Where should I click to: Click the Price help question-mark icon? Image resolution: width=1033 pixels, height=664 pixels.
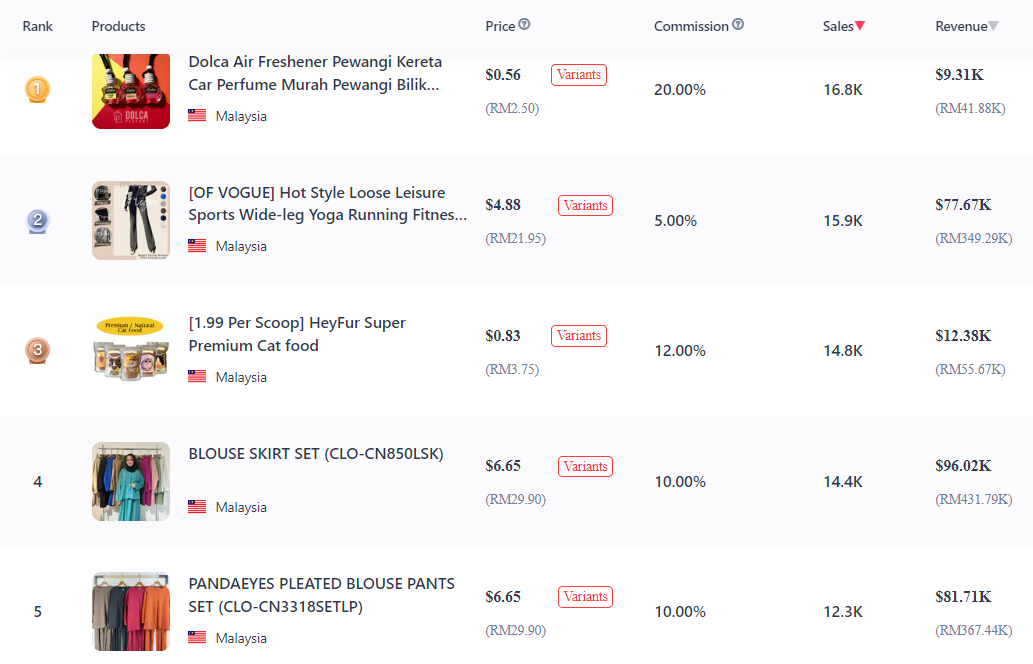pos(524,24)
